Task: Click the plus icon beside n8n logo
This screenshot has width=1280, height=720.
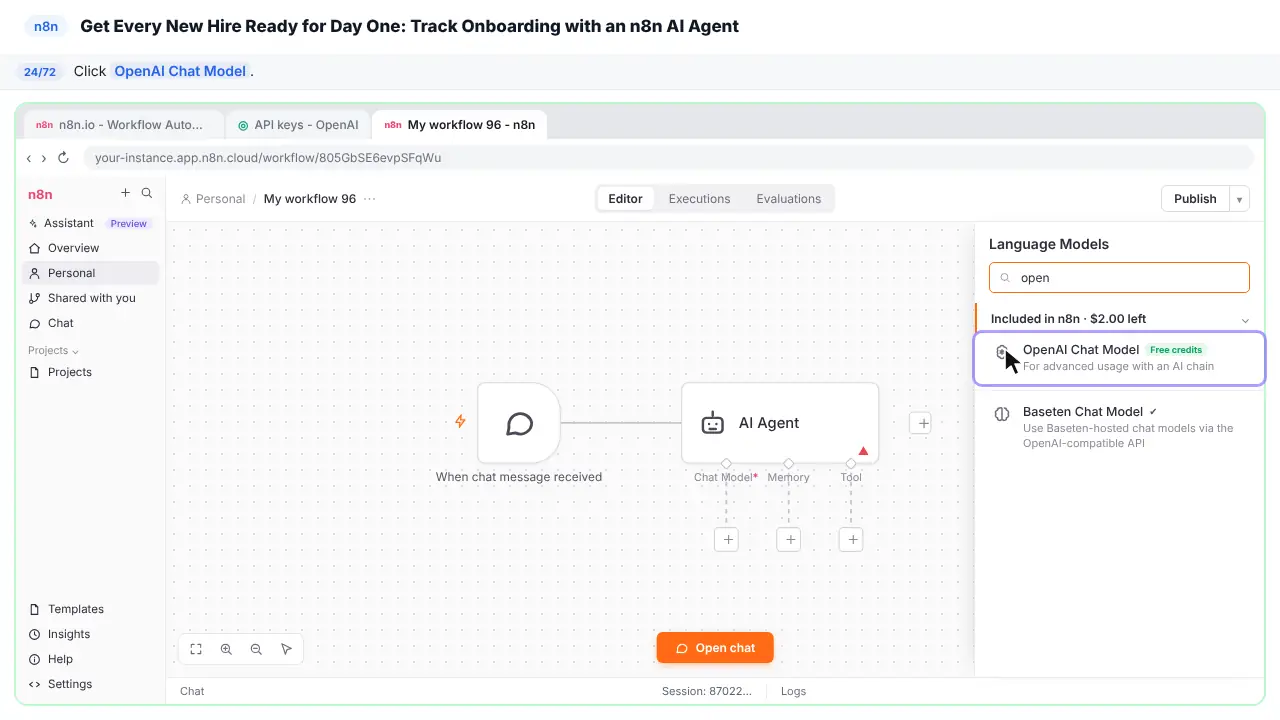Action: click(125, 193)
